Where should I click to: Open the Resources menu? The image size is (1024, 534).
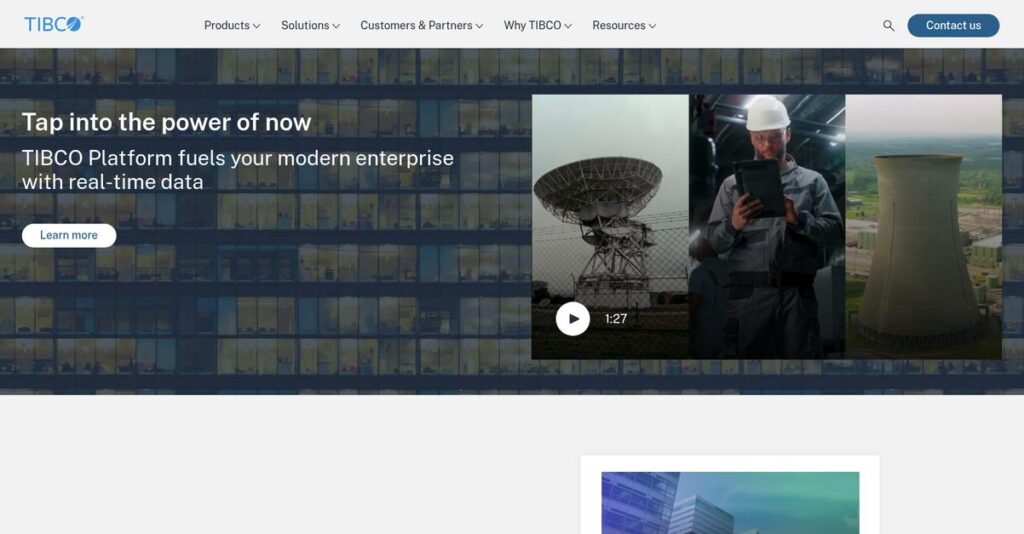[x=624, y=25]
